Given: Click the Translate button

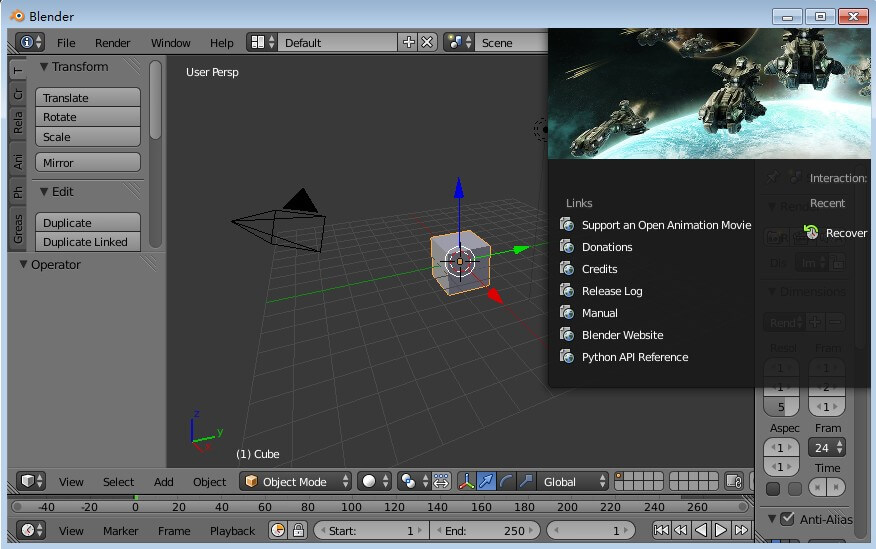Looking at the screenshot, I should tap(88, 97).
